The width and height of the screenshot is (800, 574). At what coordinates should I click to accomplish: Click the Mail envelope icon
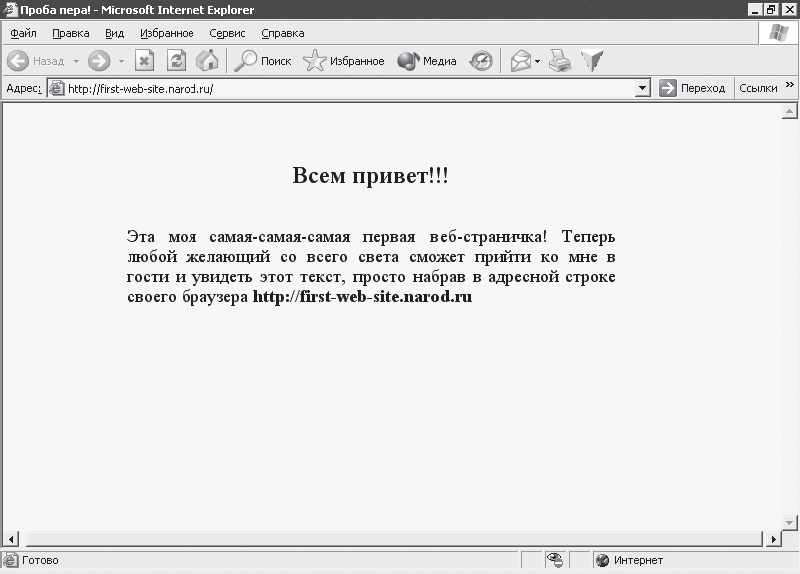click(x=520, y=61)
